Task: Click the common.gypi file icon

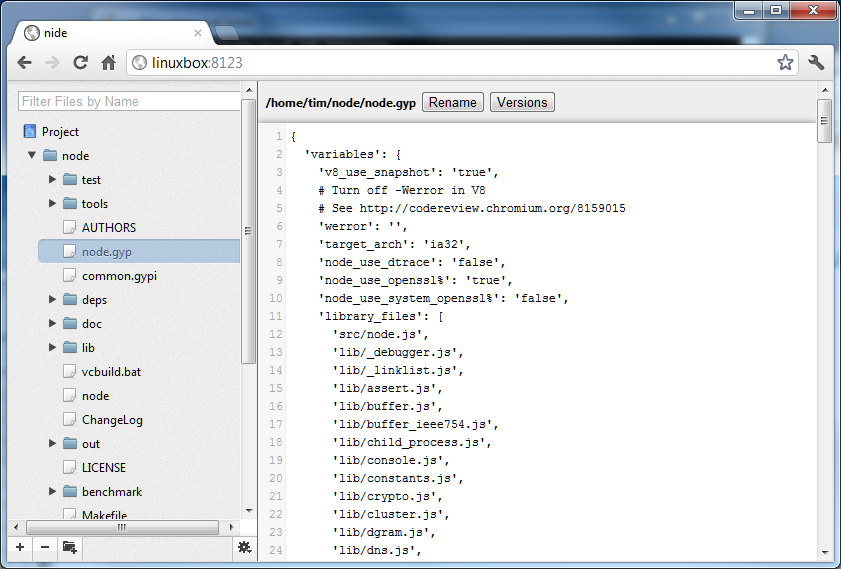Action: click(x=69, y=276)
